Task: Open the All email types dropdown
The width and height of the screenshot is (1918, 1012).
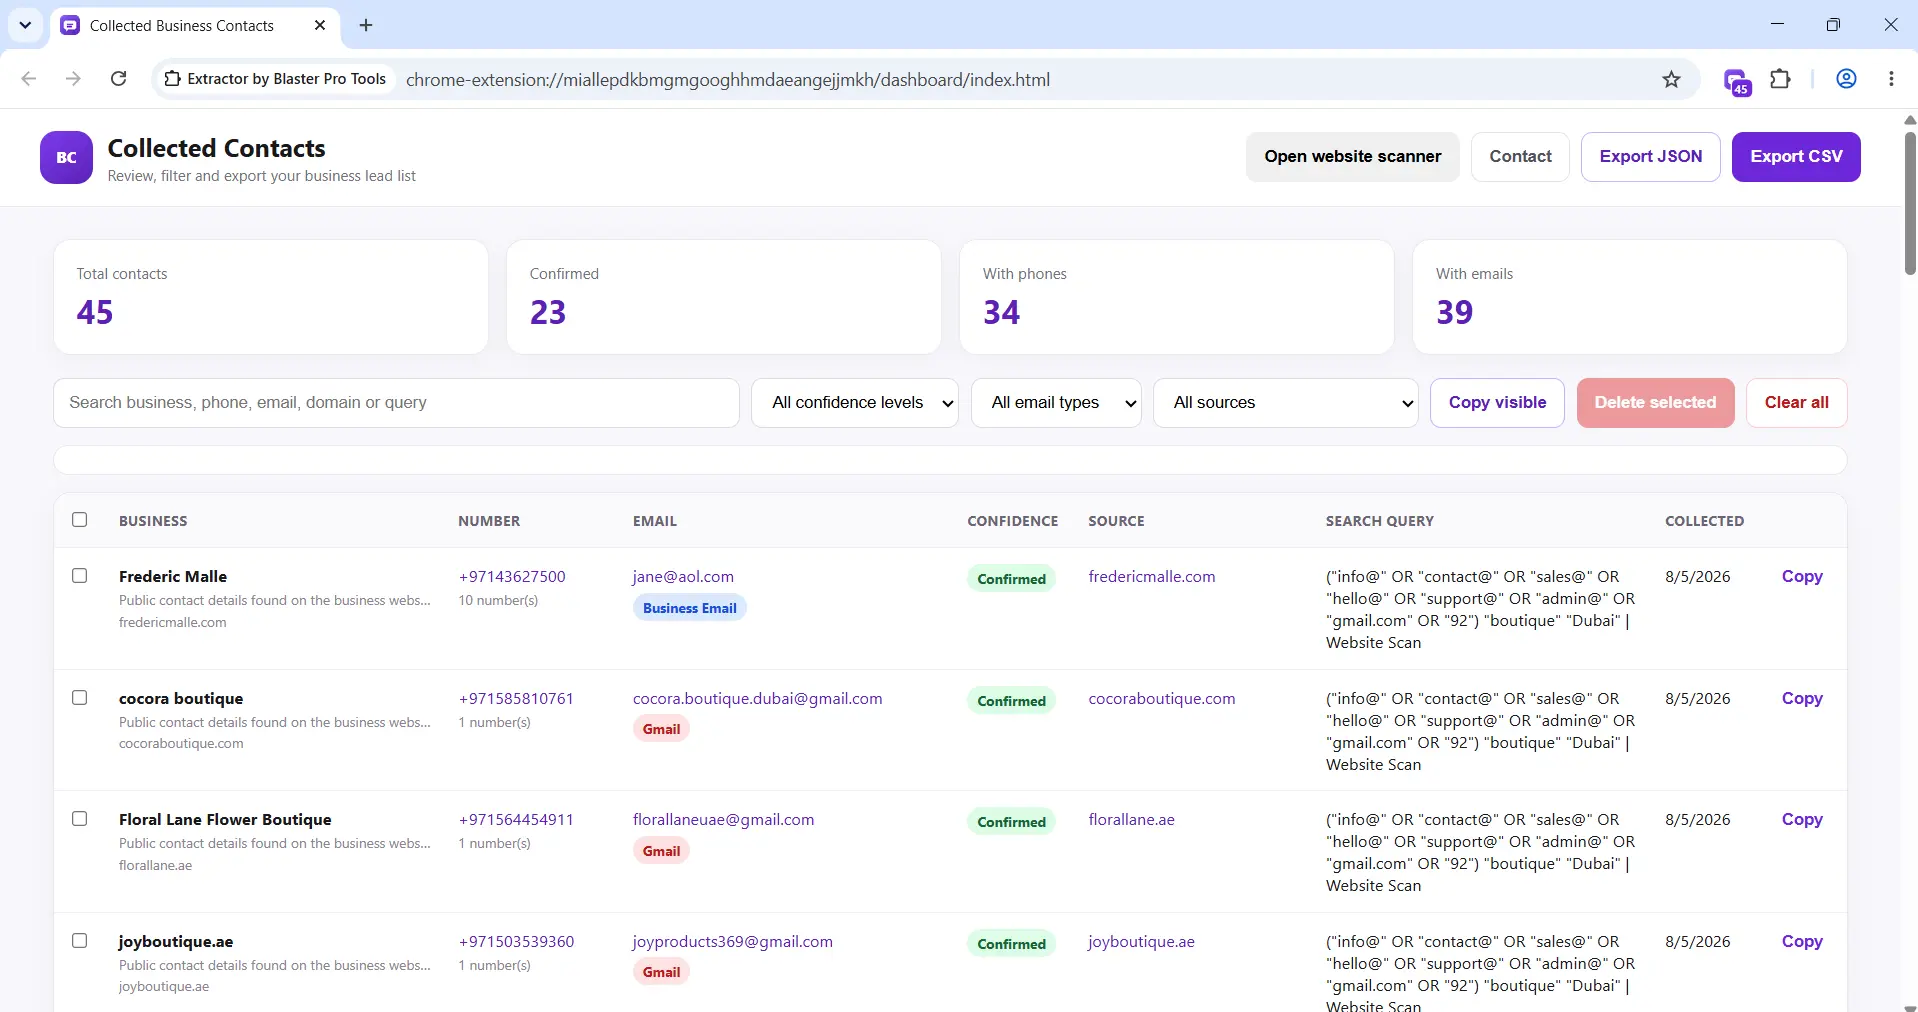Action: pos(1056,403)
